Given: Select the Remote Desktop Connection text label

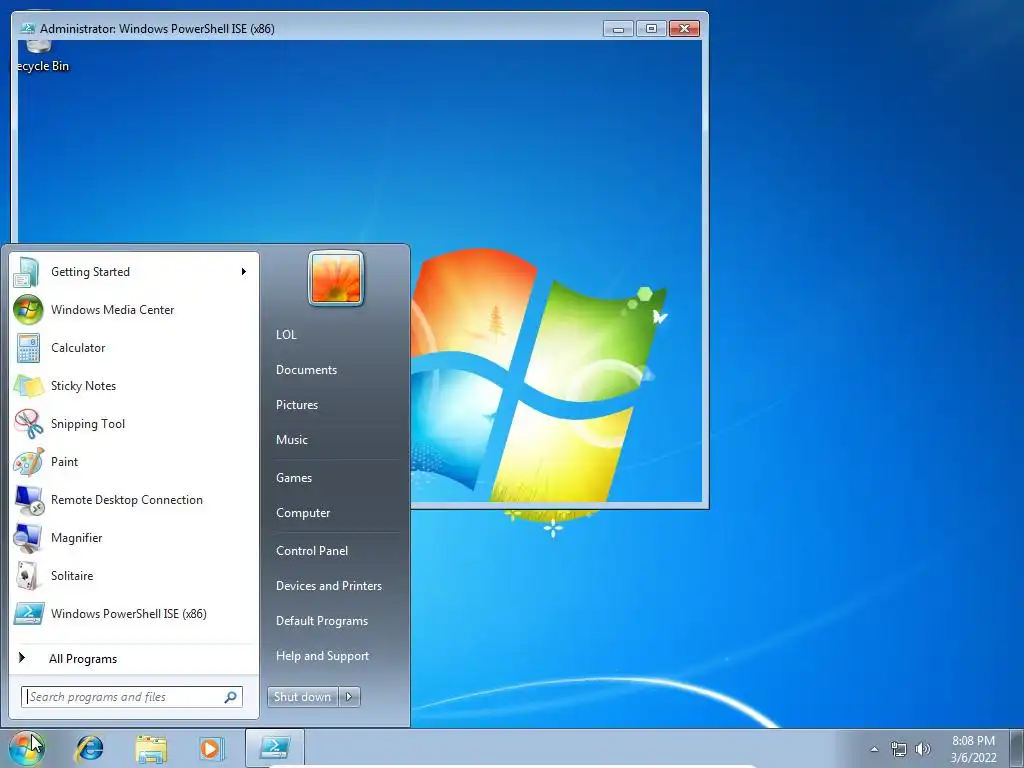Looking at the screenshot, I should [127, 500].
